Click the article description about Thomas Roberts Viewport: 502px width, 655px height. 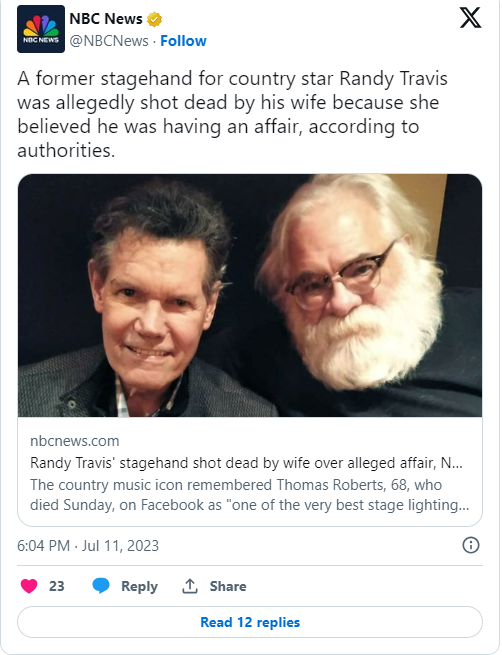point(250,495)
